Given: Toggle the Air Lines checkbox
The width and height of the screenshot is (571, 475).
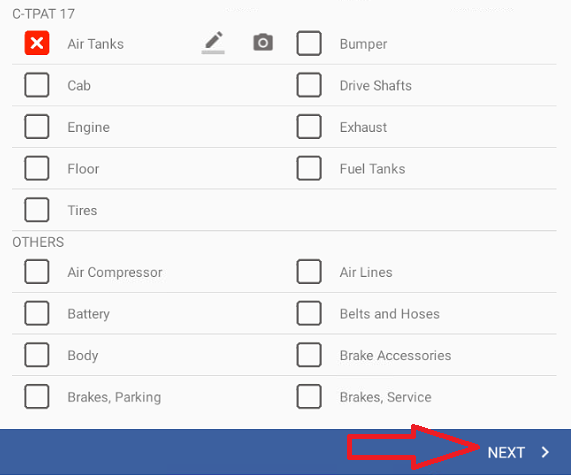Looking at the screenshot, I should click(309, 272).
